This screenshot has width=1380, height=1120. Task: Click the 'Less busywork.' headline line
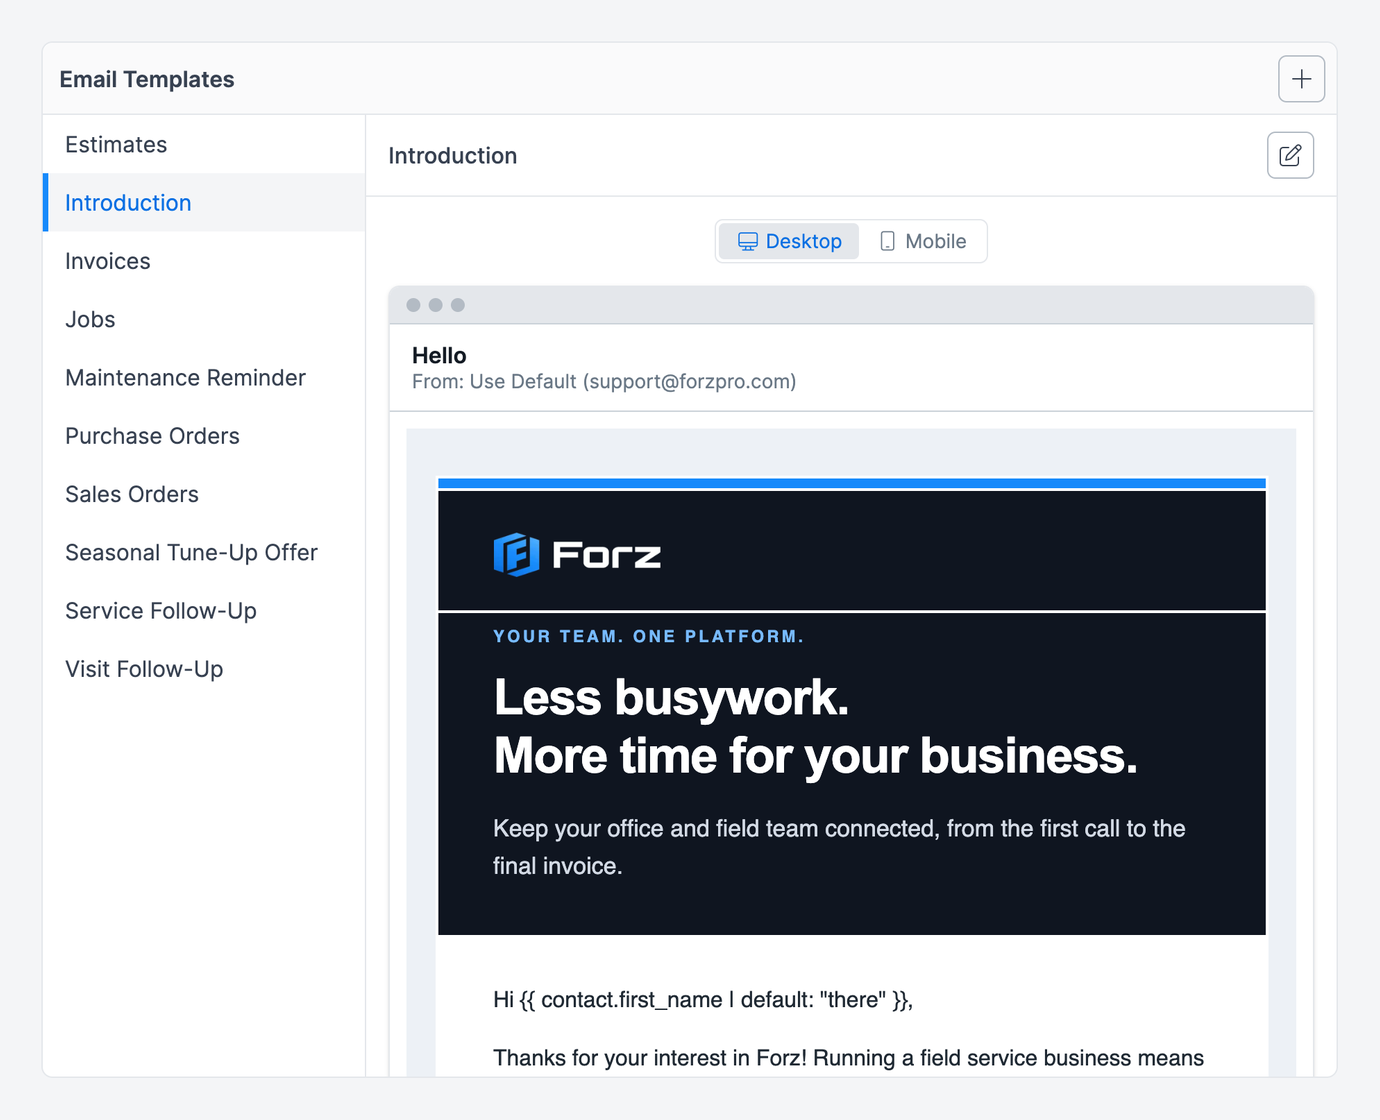pos(671,697)
